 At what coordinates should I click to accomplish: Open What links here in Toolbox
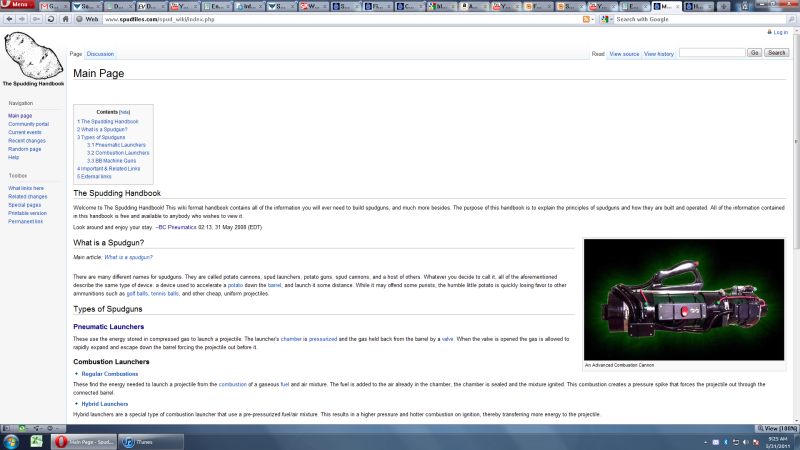pos(26,188)
